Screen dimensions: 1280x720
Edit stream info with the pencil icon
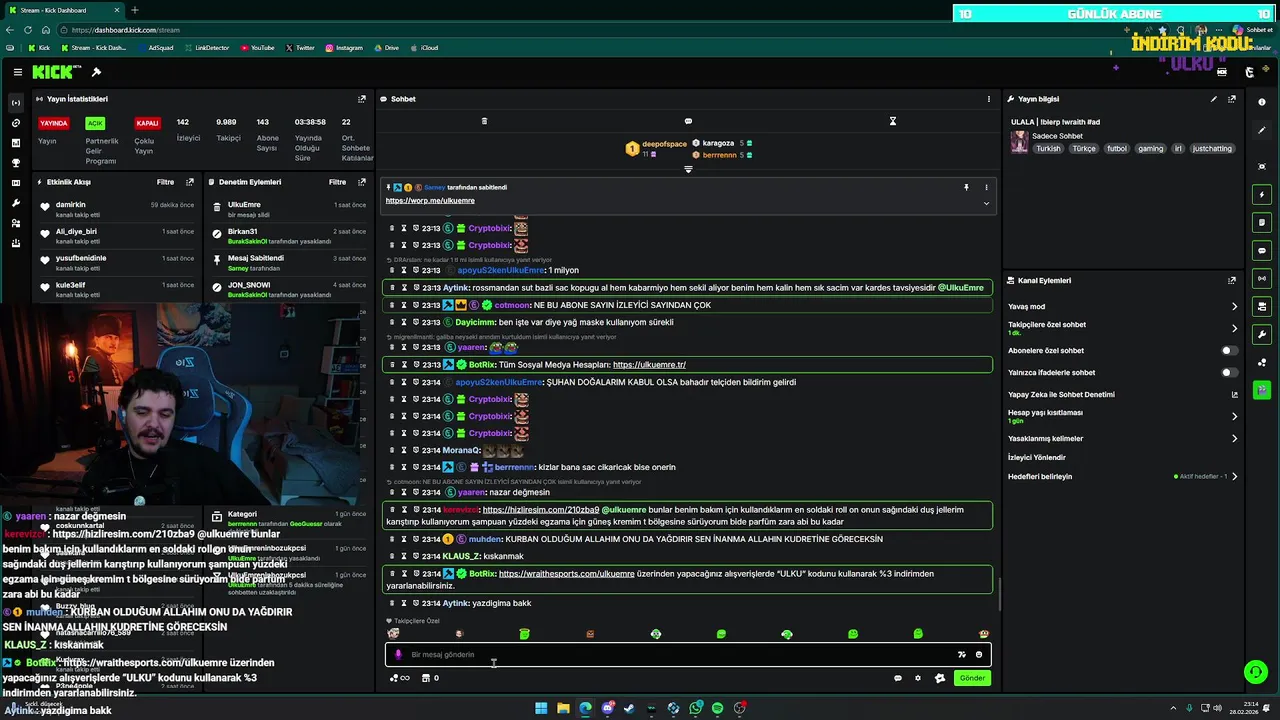point(1214,99)
